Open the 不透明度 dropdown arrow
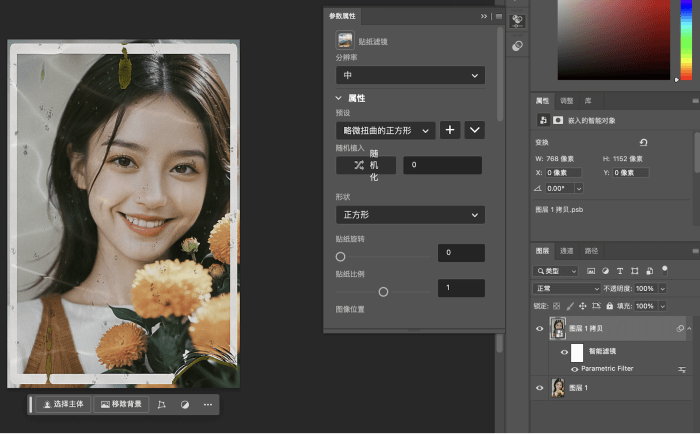700x434 pixels. click(662, 288)
